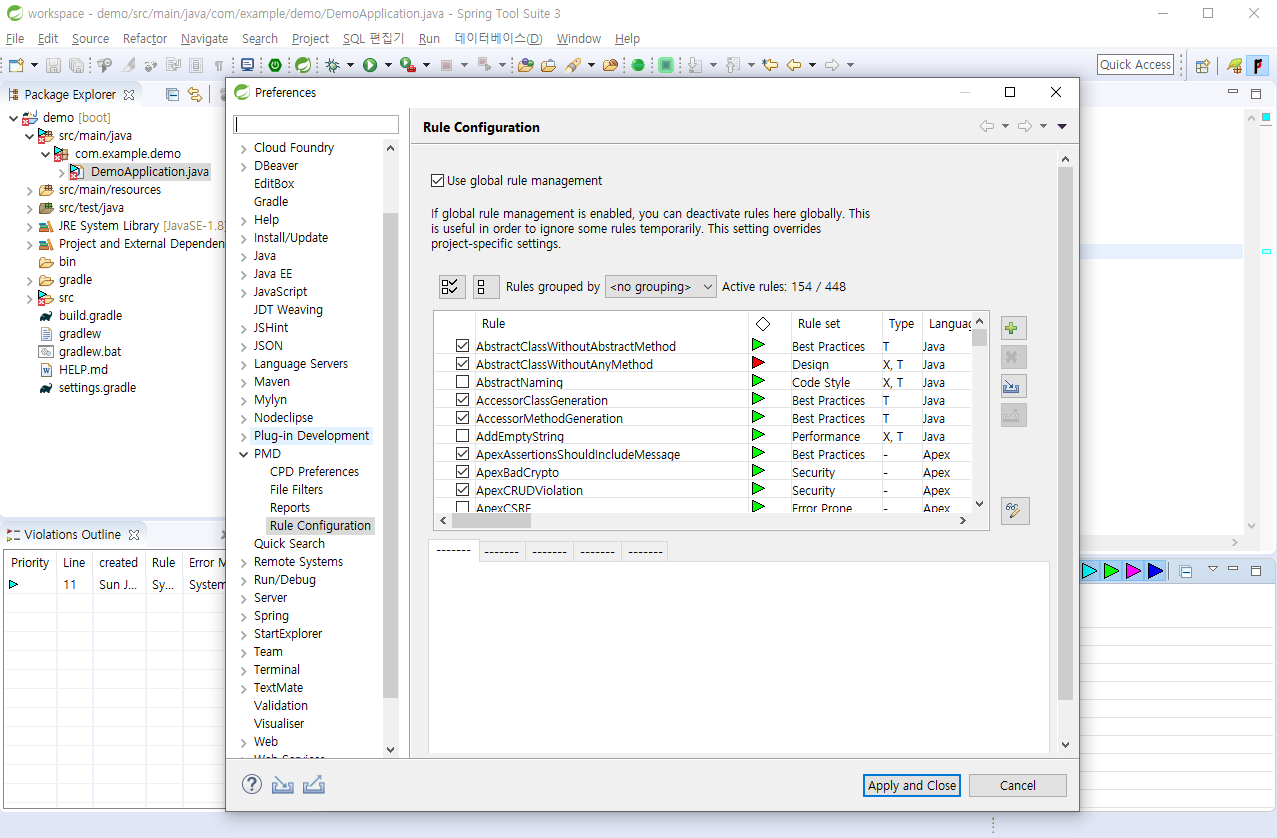Start the Debug bug icon
This screenshot has height=838, width=1277.
pyautogui.click(x=332, y=65)
